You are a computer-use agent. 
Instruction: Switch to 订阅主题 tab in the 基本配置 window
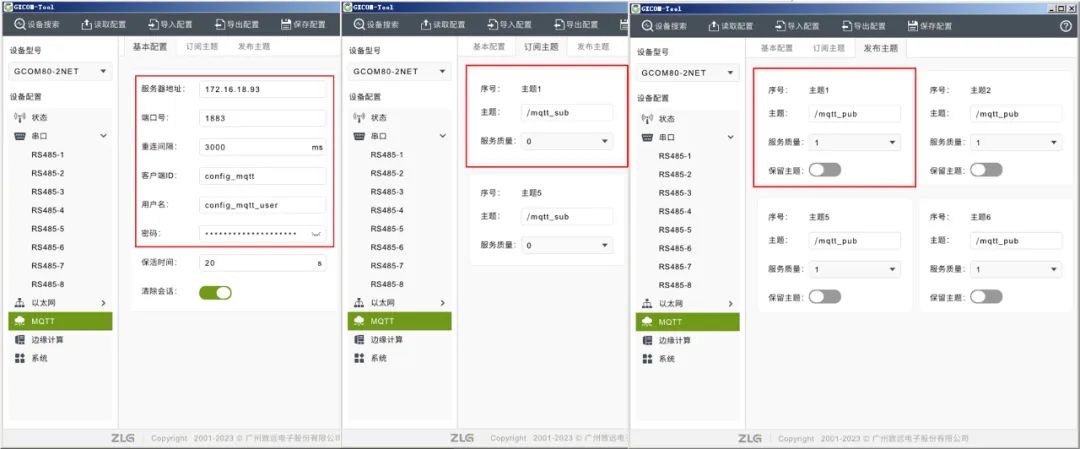pyautogui.click(x=202, y=47)
